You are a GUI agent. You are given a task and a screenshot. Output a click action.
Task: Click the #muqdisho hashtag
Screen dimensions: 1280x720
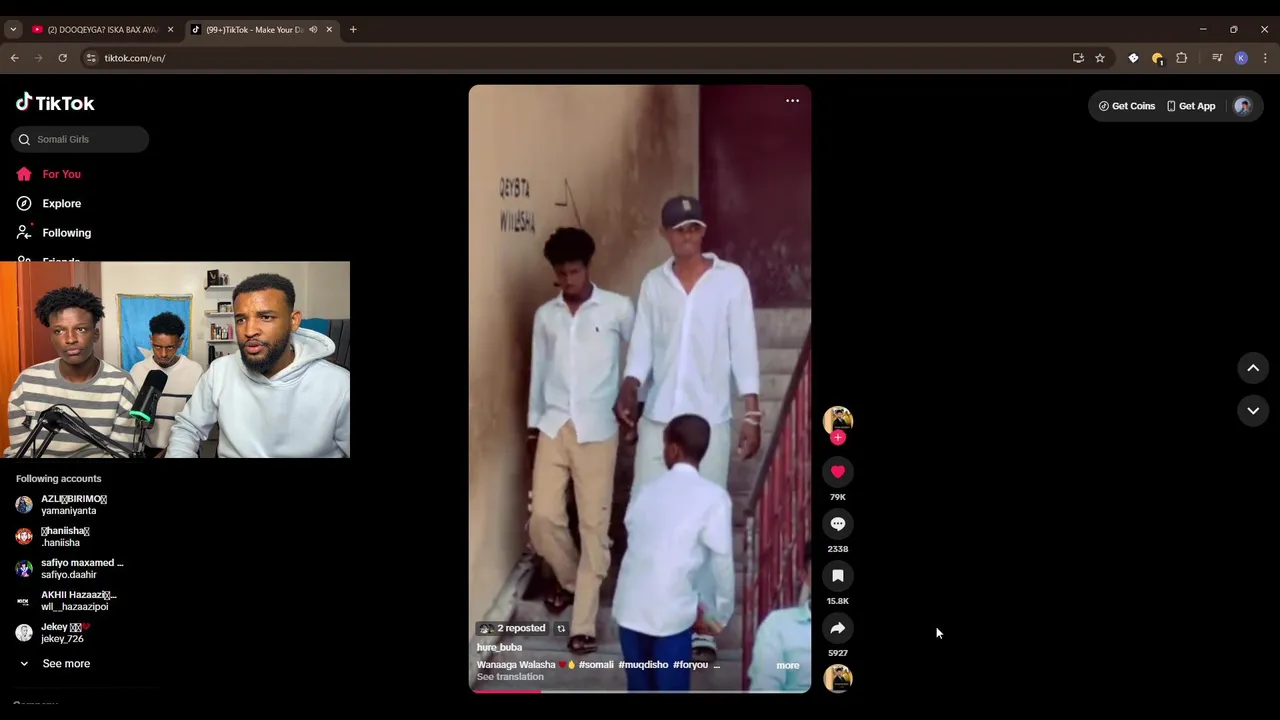tap(643, 665)
